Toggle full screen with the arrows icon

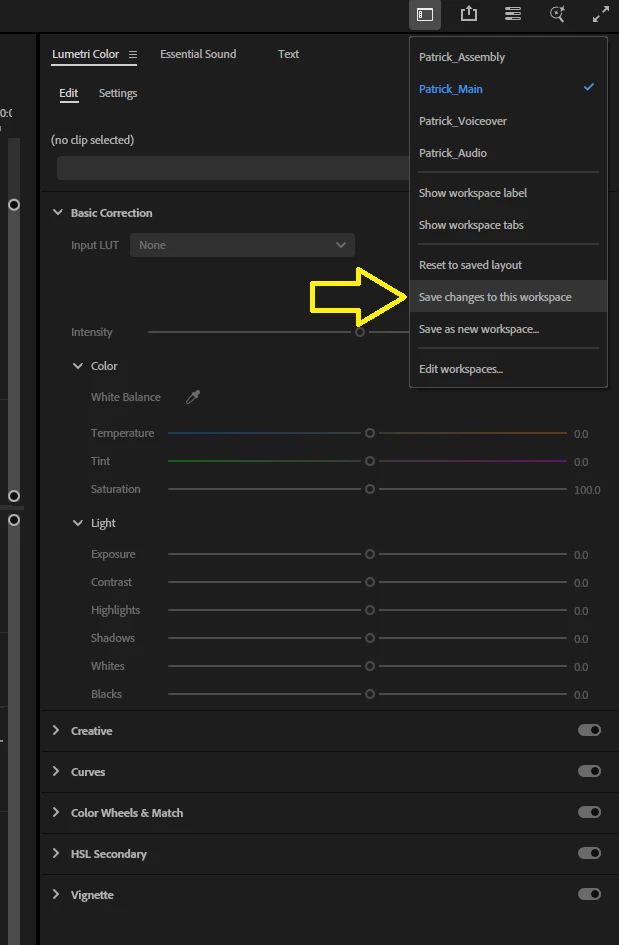pos(601,14)
